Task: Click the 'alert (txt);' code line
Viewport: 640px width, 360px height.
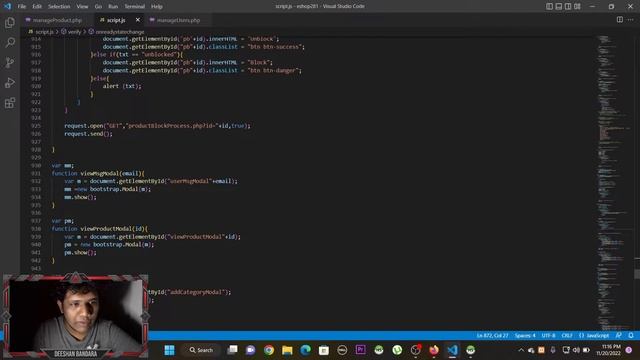Action: pos(122,86)
